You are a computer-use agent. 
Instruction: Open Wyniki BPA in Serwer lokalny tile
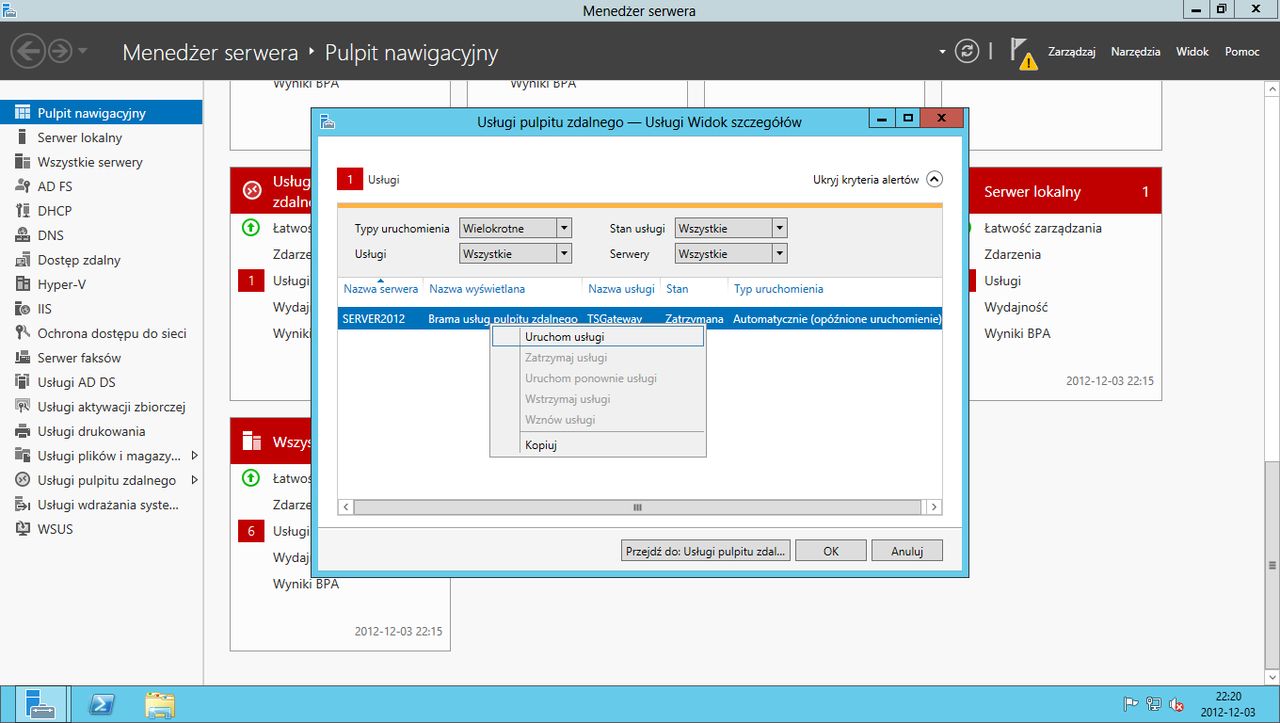coord(1017,333)
